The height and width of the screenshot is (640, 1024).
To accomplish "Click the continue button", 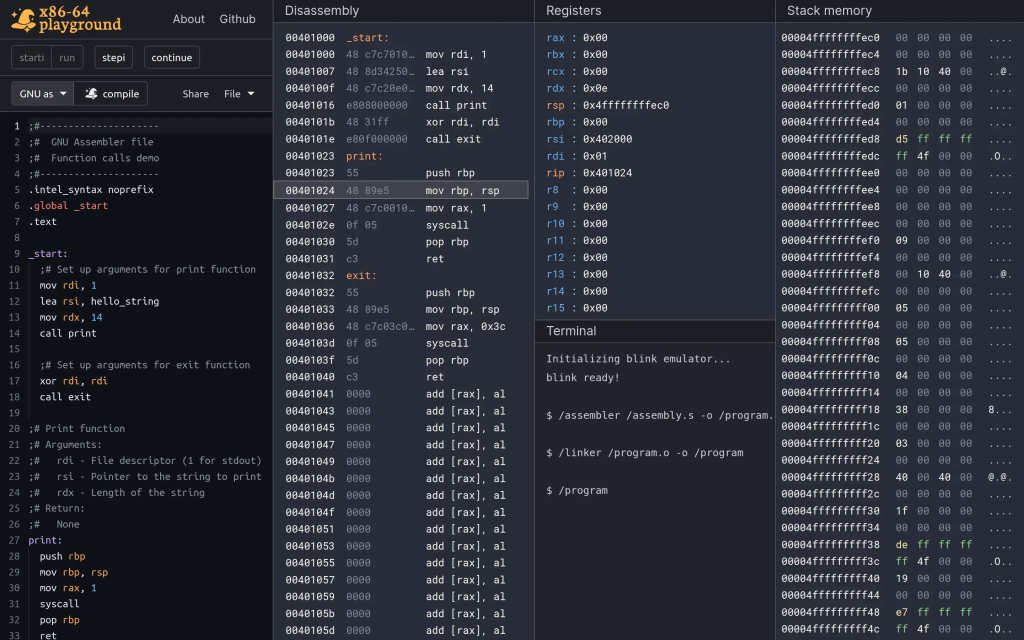I will click(x=171, y=58).
